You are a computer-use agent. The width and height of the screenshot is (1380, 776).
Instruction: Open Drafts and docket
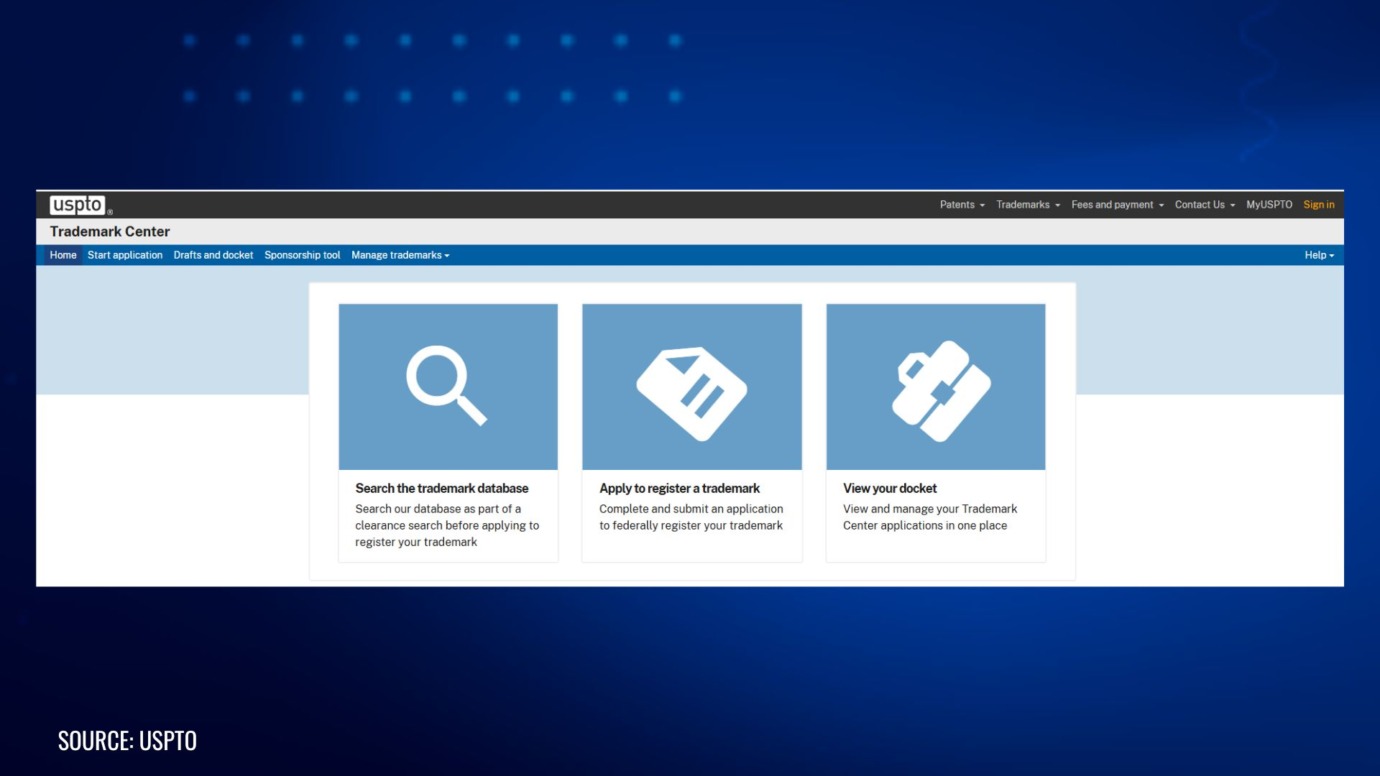[213, 255]
